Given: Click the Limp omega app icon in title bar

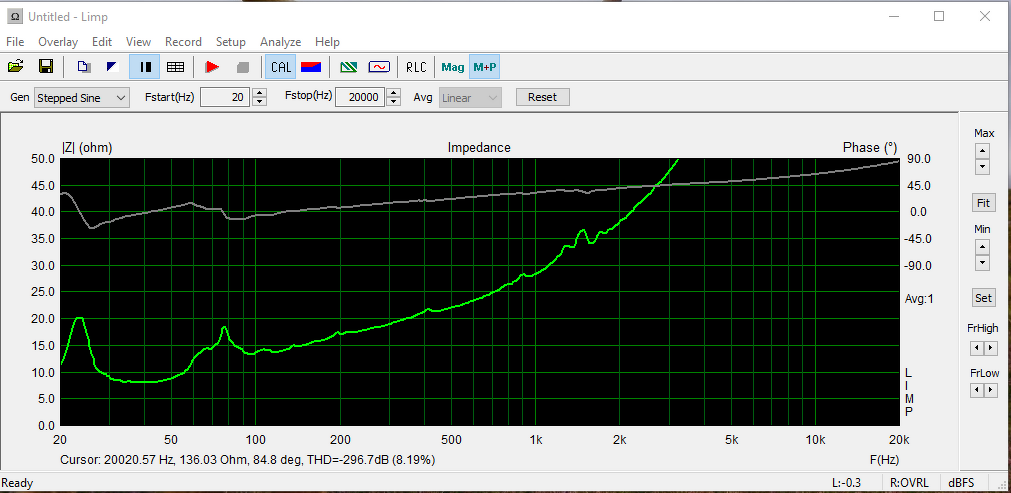Looking at the screenshot, I should (x=15, y=16).
